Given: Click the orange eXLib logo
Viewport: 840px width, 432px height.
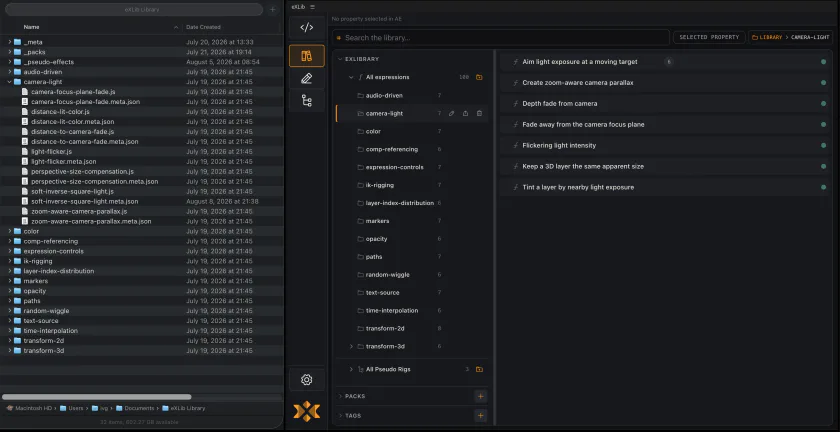Looking at the screenshot, I should [x=306, y=411].
